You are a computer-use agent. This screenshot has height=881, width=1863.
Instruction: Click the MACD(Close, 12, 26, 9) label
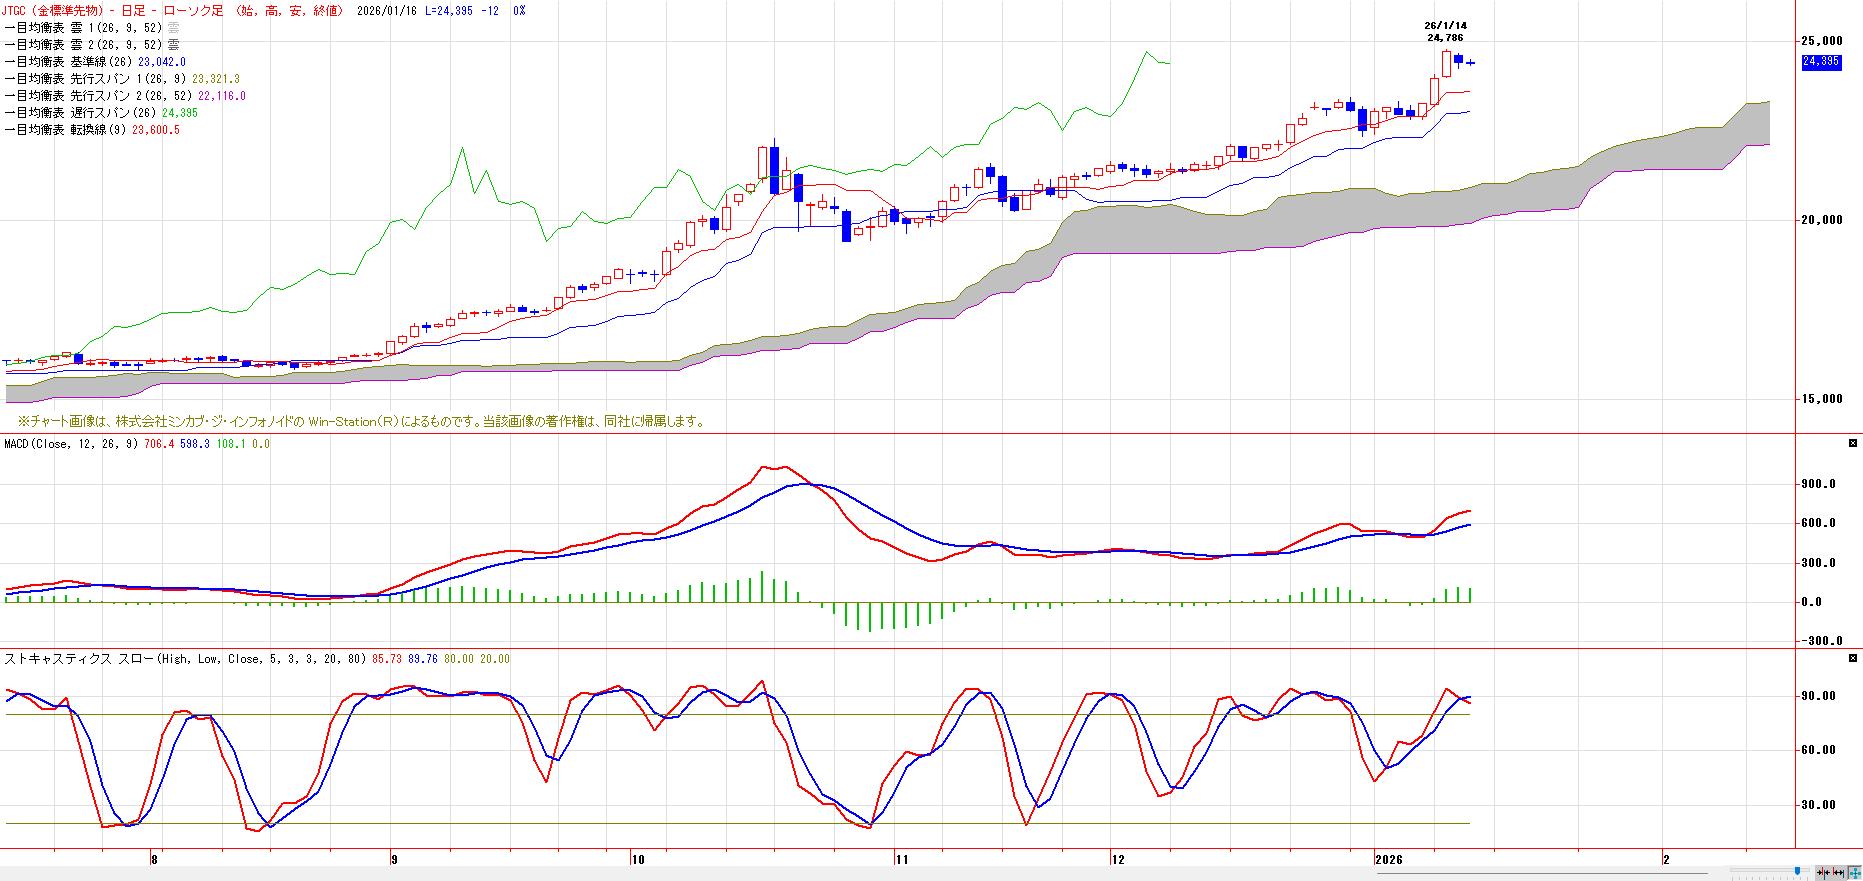(73, 443)
